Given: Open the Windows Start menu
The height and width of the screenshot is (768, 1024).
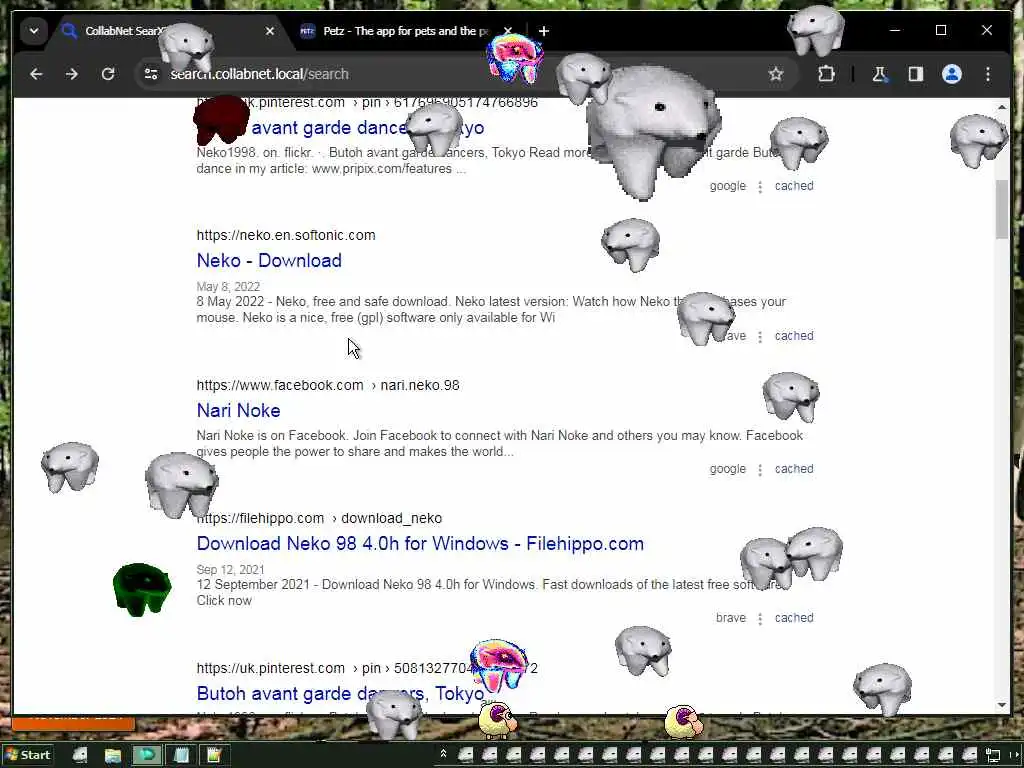Looking at the screenshot, I should pos(27,755).
